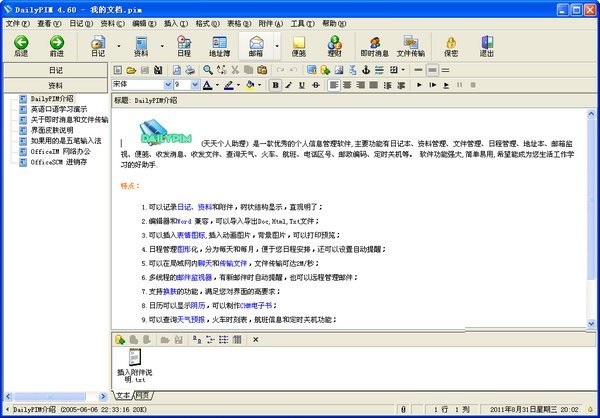Open the 工具 menu
600x418 pixels.
coord(302,23)
